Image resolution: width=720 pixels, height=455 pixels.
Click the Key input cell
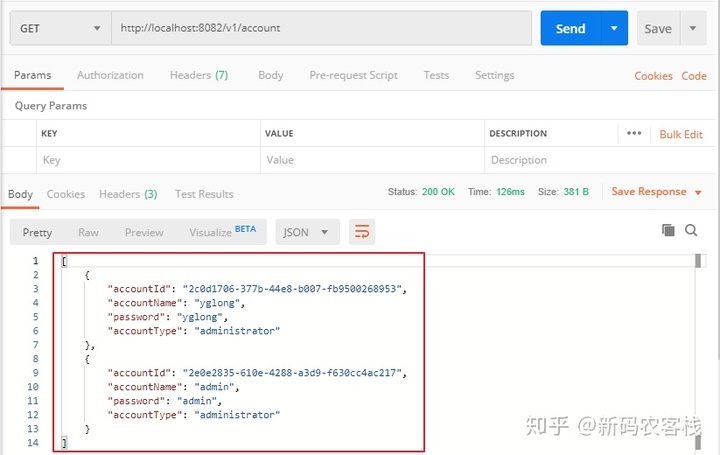coord(148,160)
